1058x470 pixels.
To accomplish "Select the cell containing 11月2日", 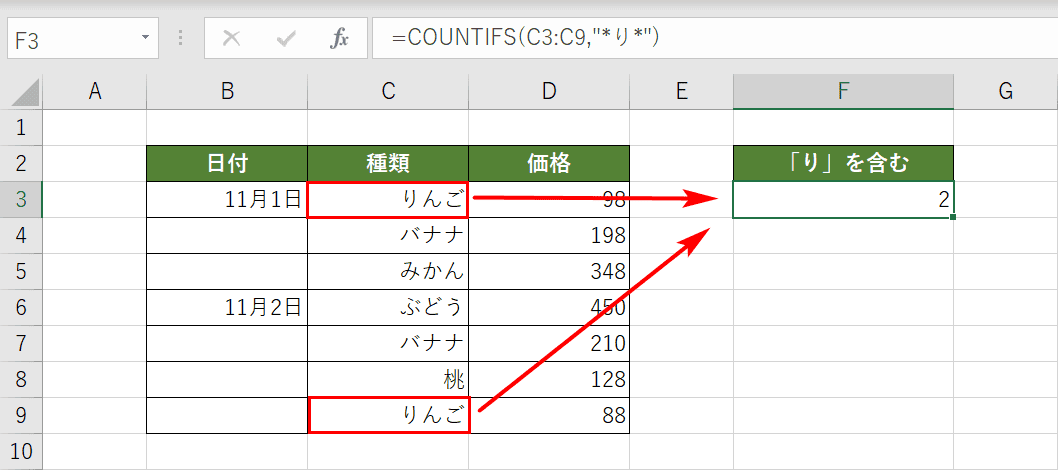I will point(227,307).
